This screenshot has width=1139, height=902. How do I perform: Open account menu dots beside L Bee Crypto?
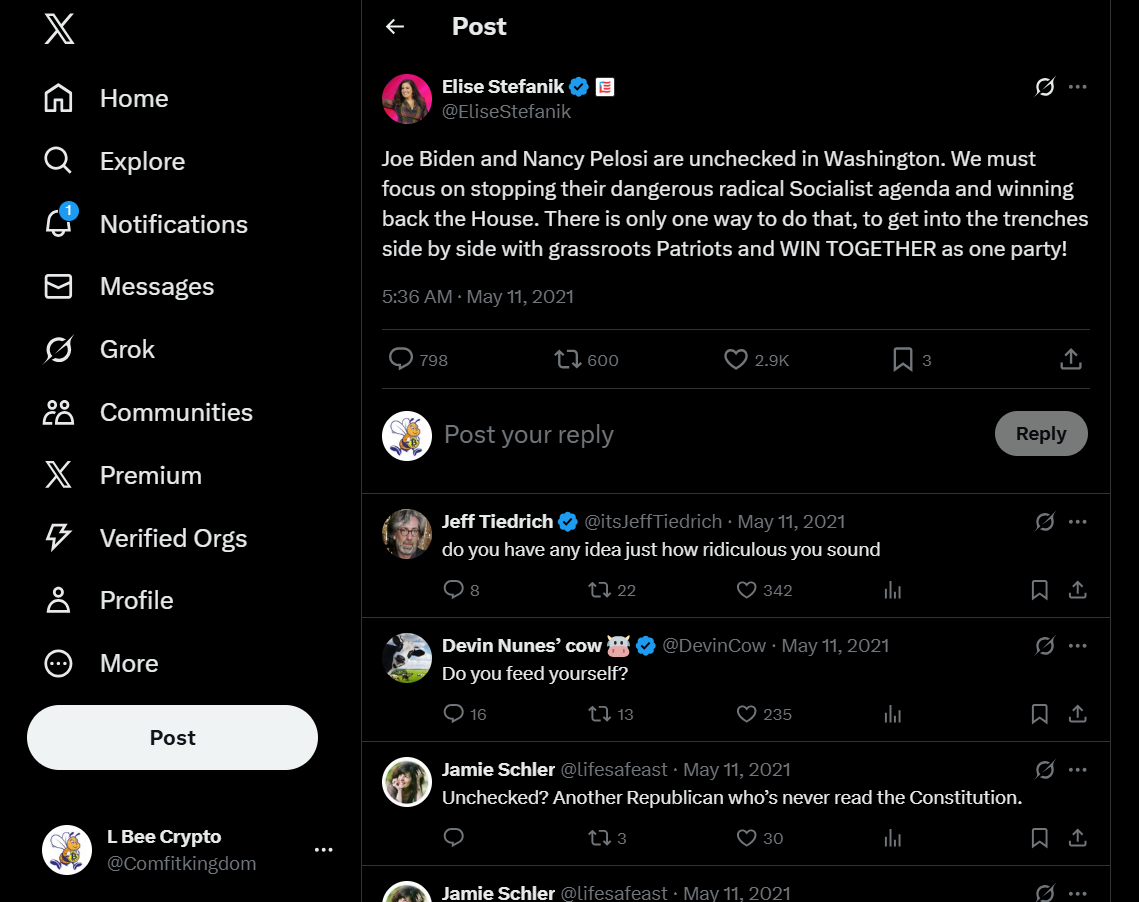click(323, 850)
